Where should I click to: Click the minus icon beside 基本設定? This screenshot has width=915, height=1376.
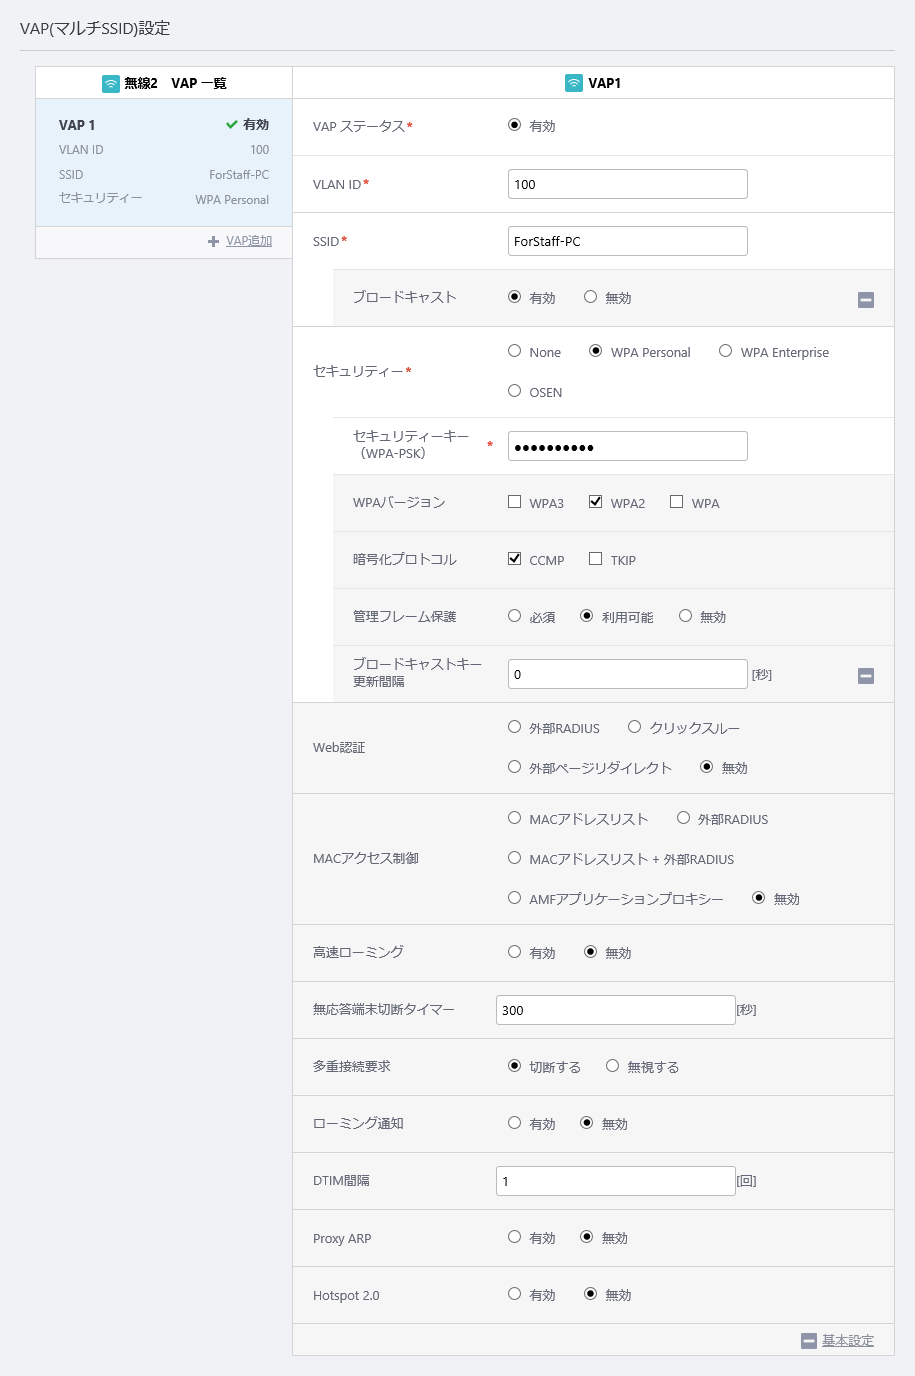pos(809,1341)
